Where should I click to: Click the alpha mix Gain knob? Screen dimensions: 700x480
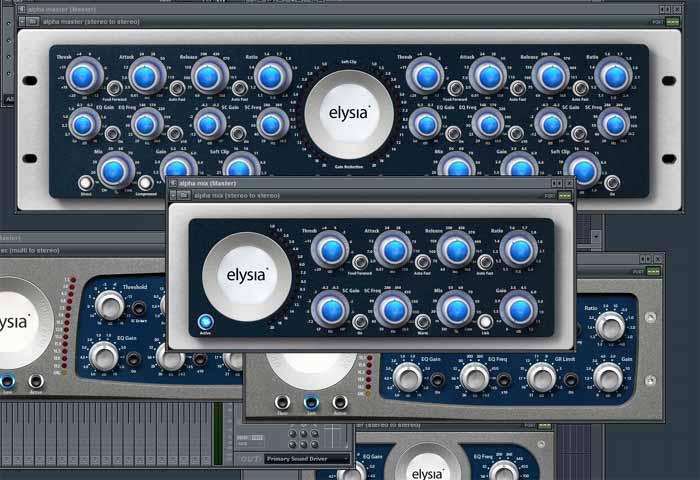pyautogui.click(x=519, y=309)
